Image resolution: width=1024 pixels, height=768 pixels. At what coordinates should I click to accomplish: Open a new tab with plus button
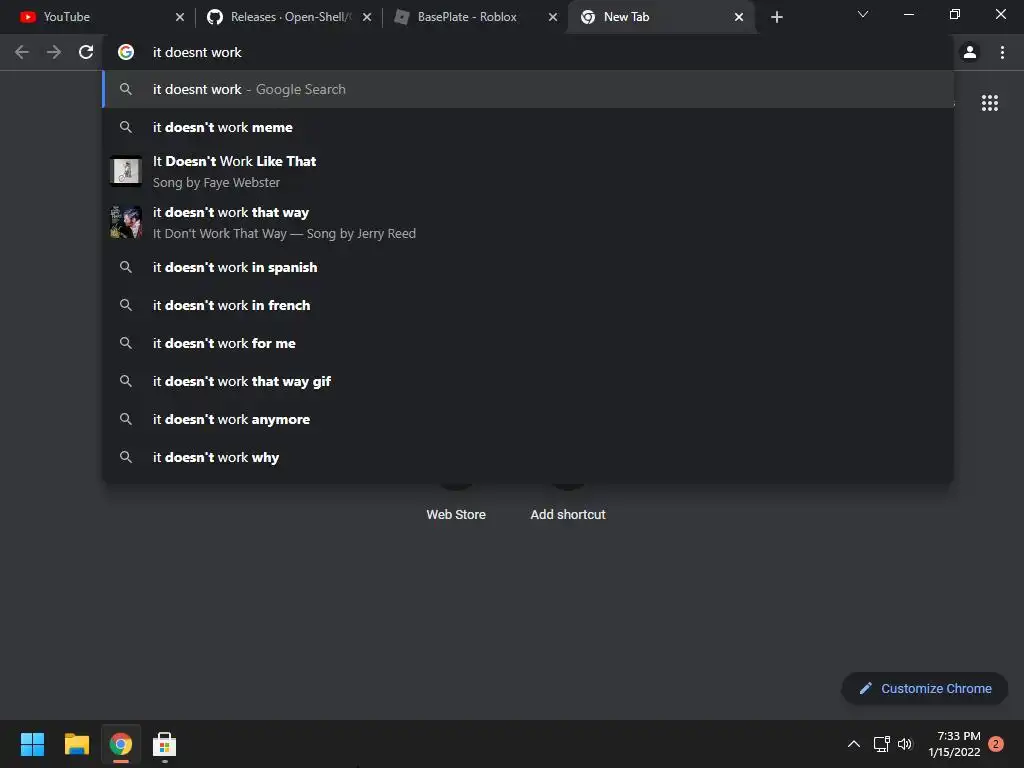(776, 17)
